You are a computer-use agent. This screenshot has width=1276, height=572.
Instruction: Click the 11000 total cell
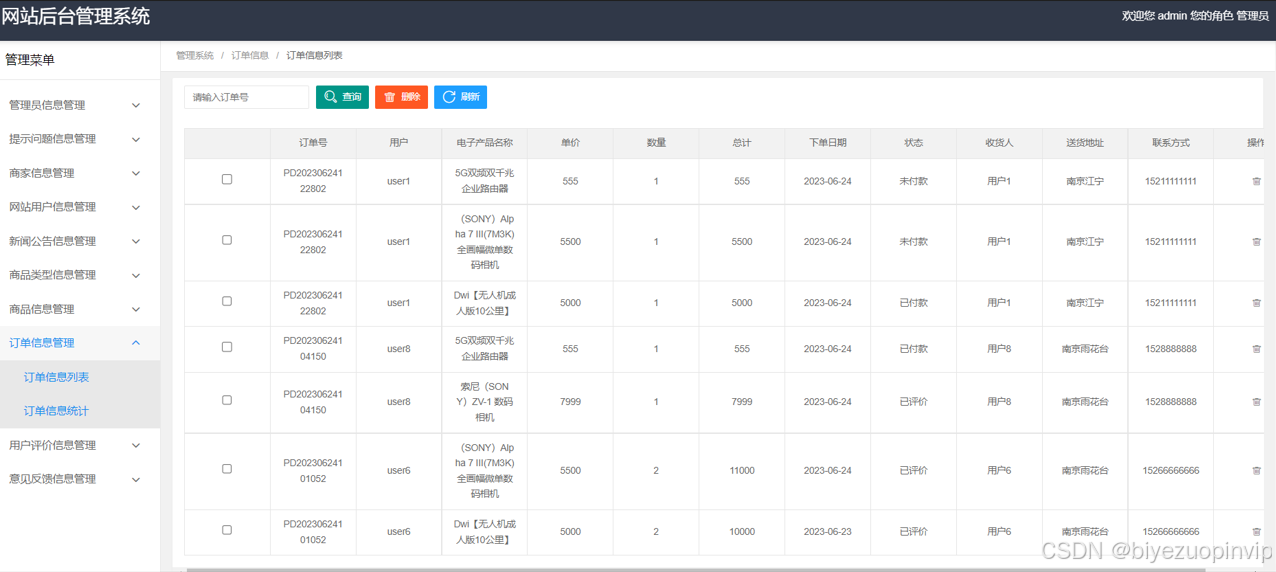(742, 471)
